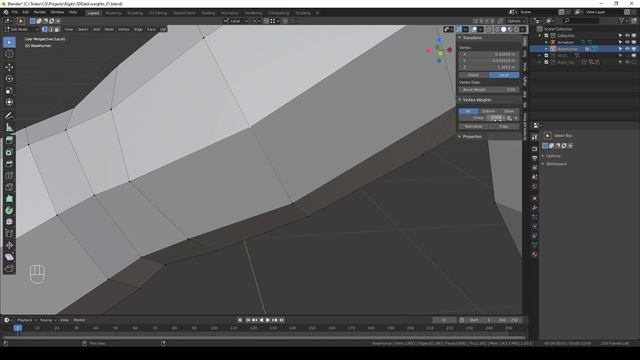The height and width of the screenshot is (360, 640).
Task: Select the Transform tool
Action: [x=9, y=102]
